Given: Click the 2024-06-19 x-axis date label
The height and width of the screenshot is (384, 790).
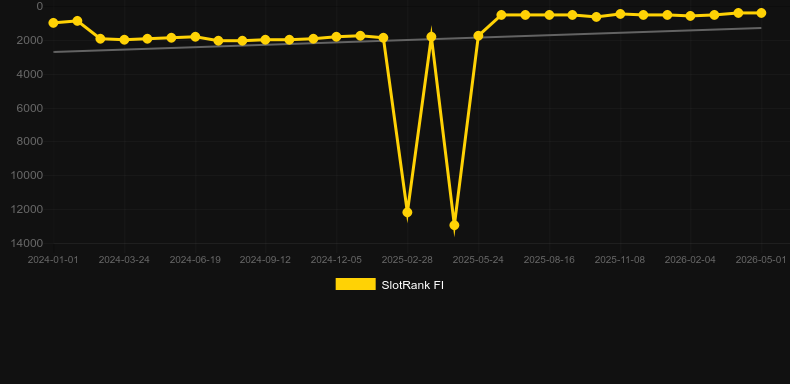Looking at the screenshot, I should click(195, 260).
